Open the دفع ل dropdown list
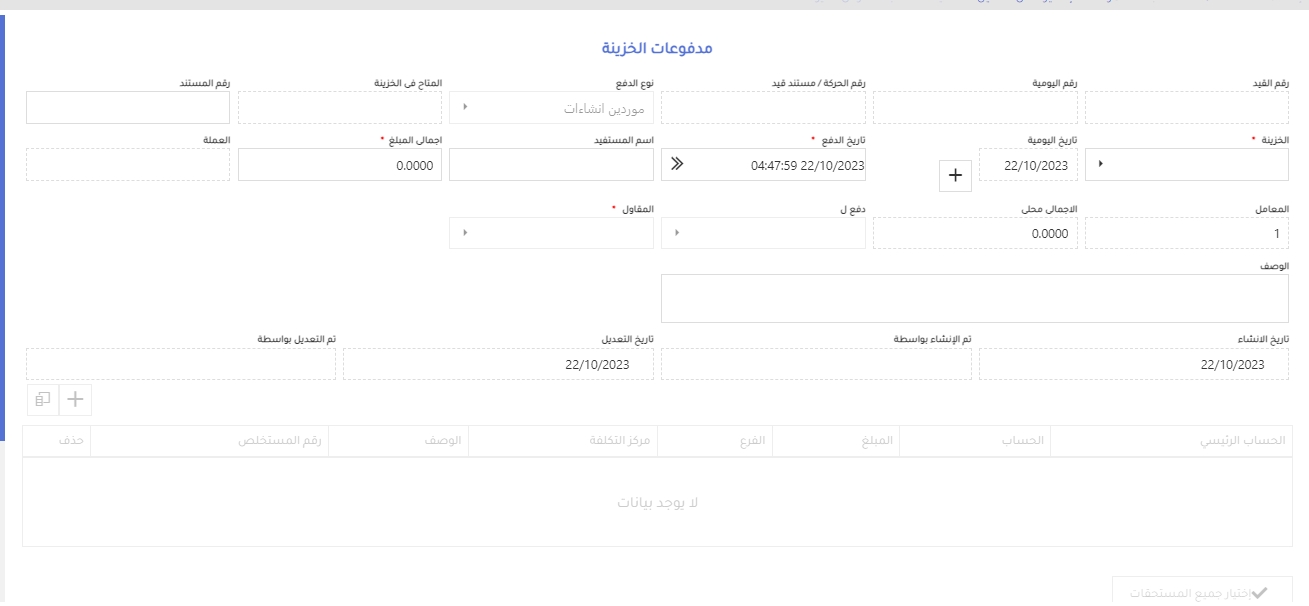The image size is (1309, 606). pyautogui.click(x=677, y=233)
